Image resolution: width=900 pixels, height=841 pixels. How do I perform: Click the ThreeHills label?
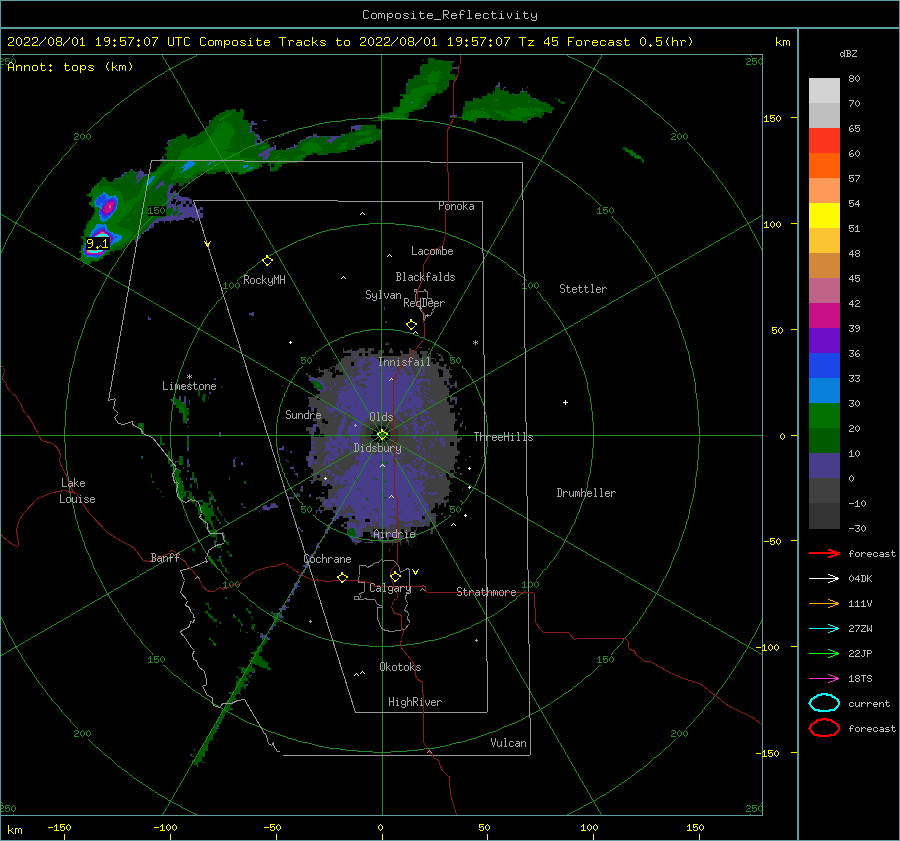click(503, 437)
